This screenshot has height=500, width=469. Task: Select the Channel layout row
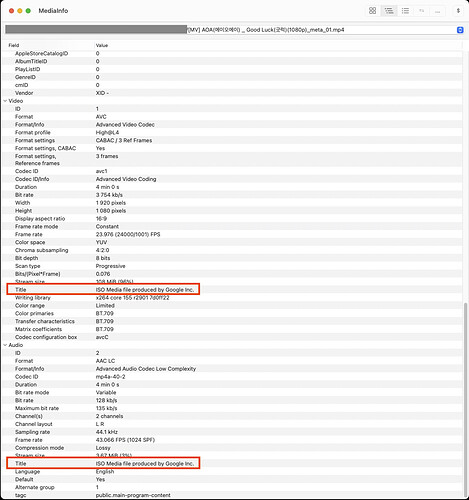232,424
